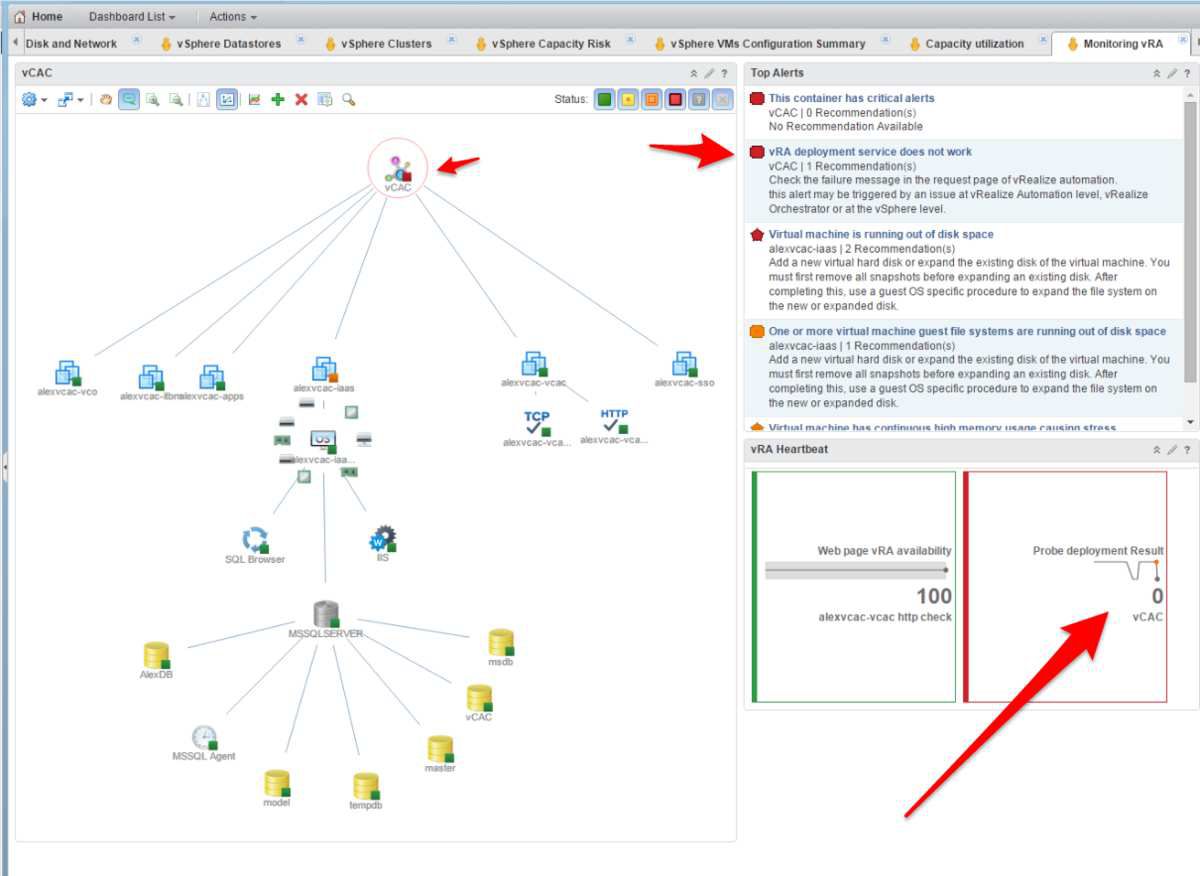The height and width of the screenshot is (876, 1200).
Task: Select the TCP check node
Action: click(x=537, y=428)
